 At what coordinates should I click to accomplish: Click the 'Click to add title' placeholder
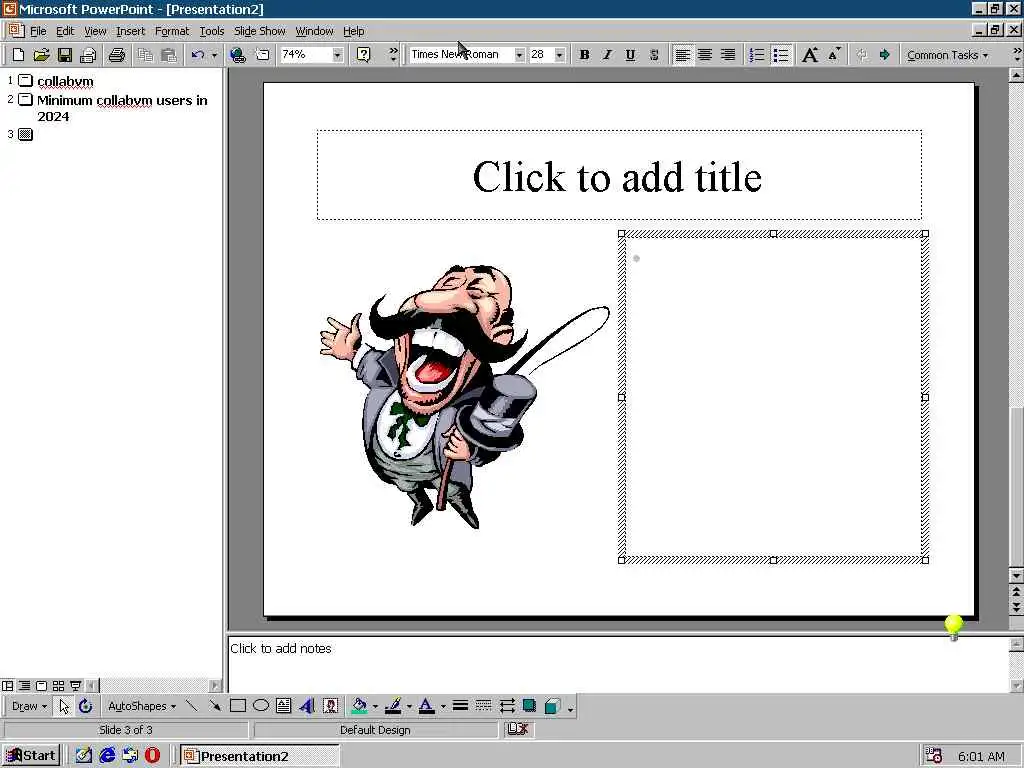619,175
